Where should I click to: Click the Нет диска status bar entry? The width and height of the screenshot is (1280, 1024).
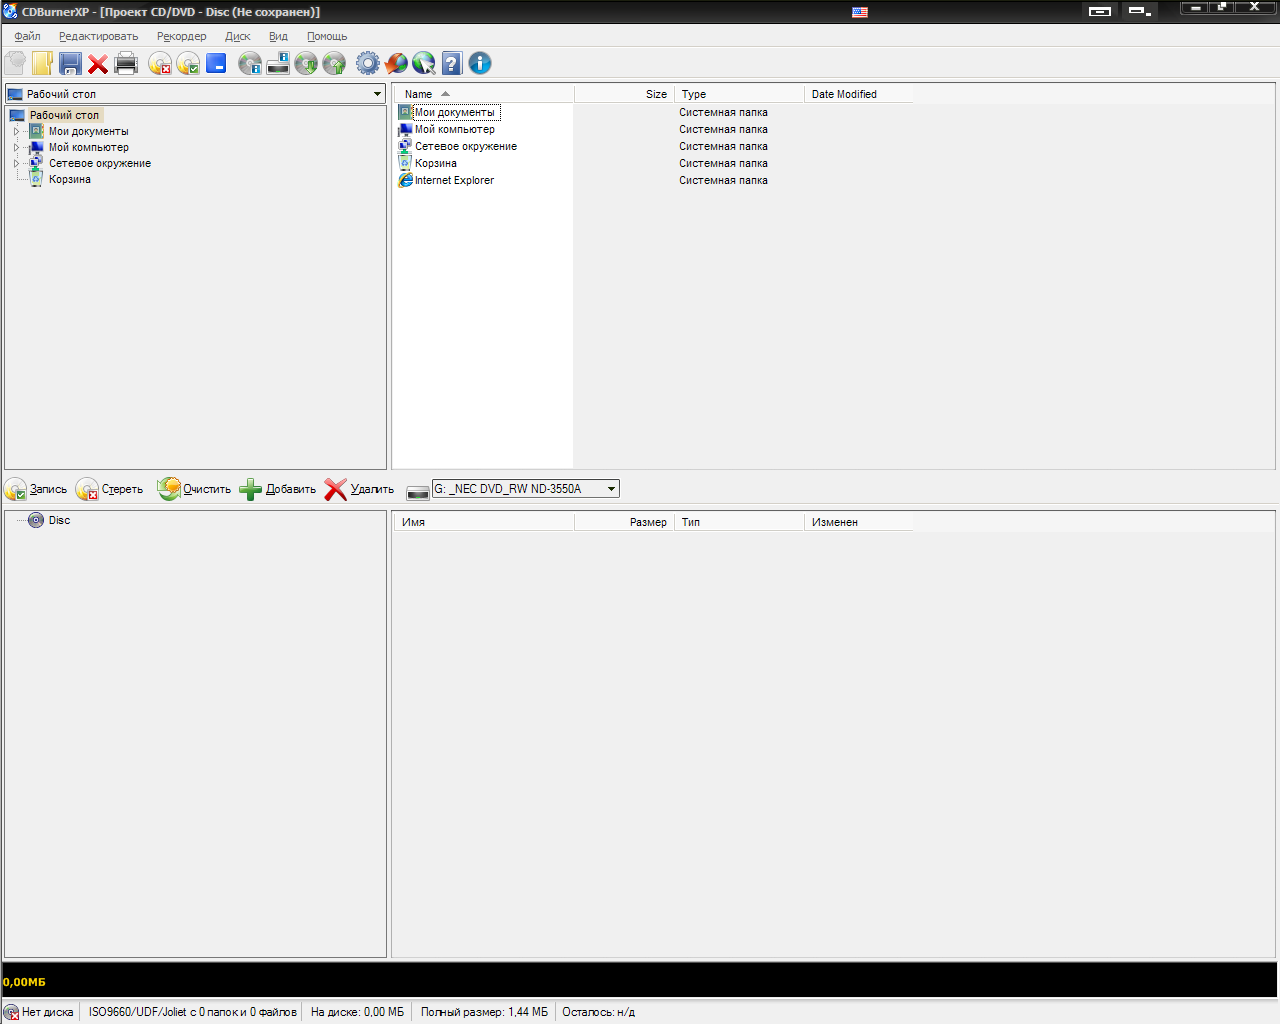(40, 1012)
